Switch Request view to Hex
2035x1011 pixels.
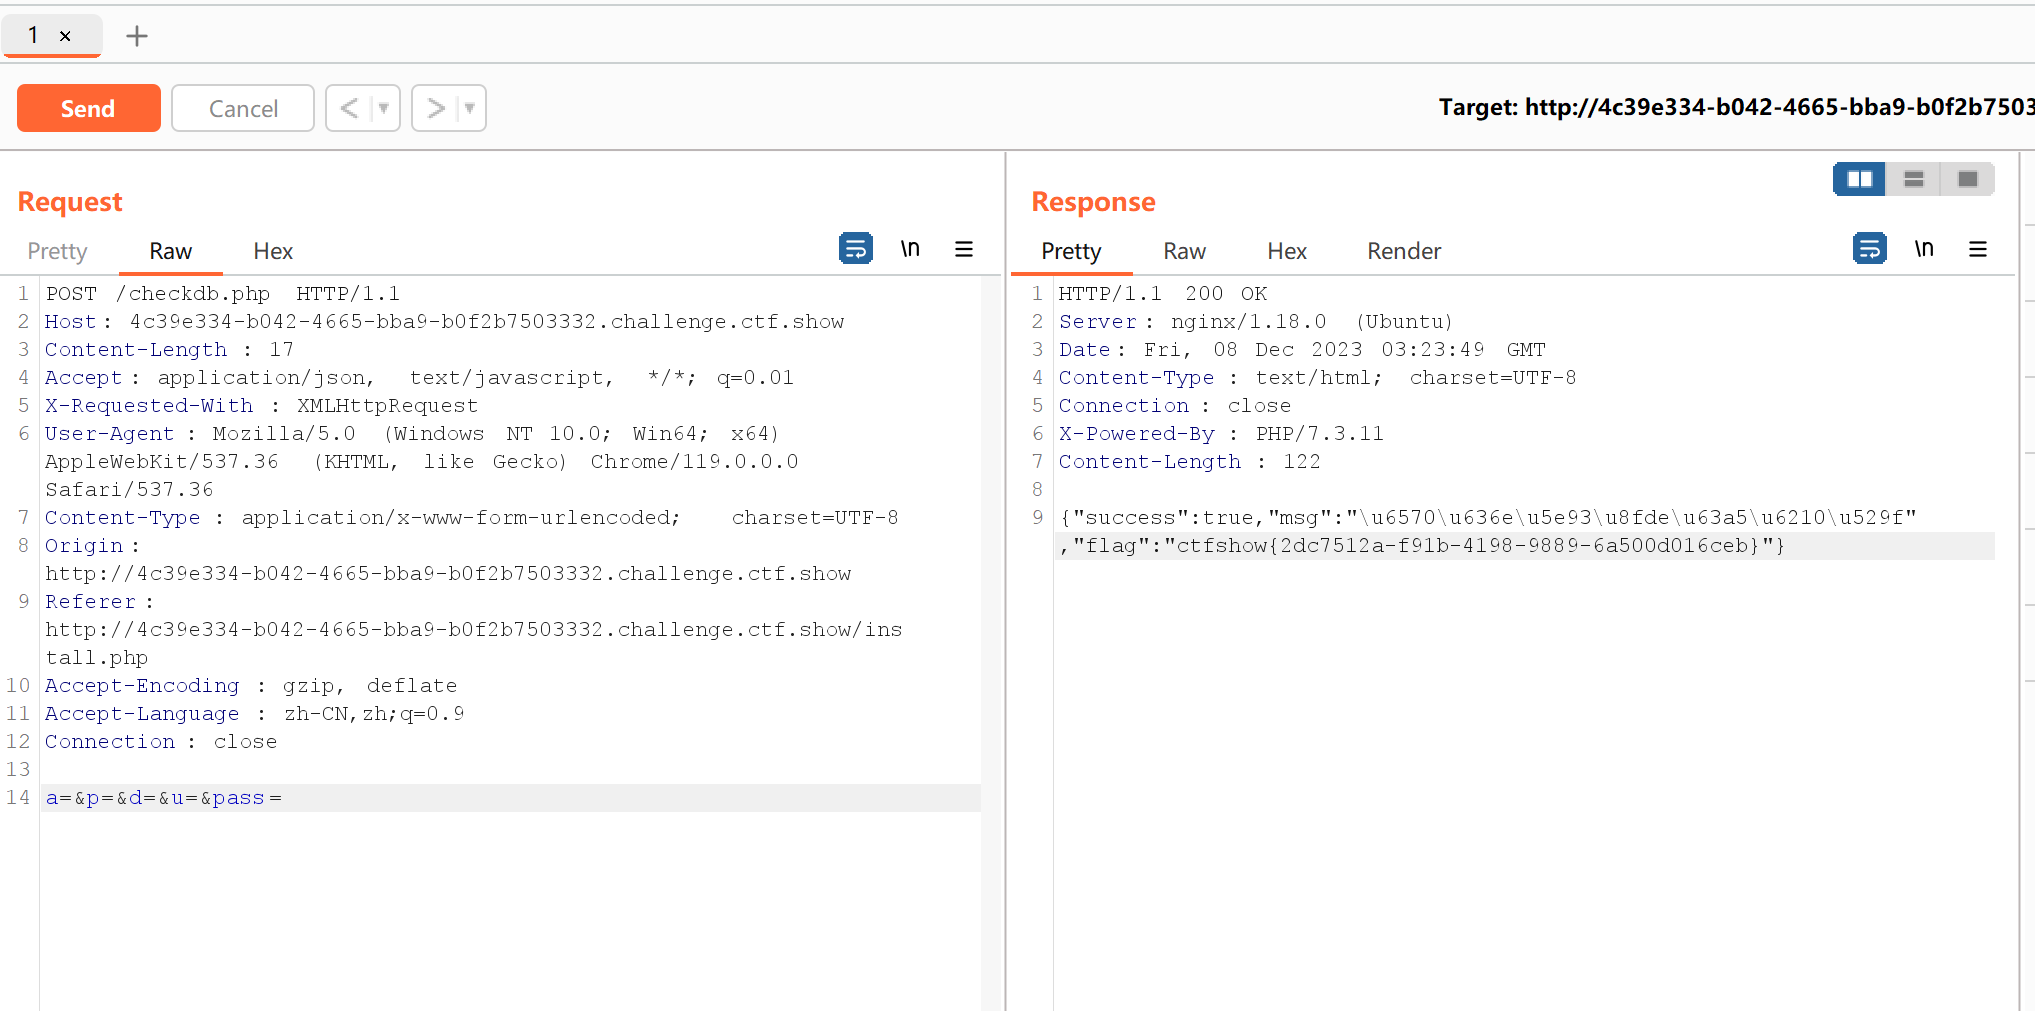click(273, 251)
